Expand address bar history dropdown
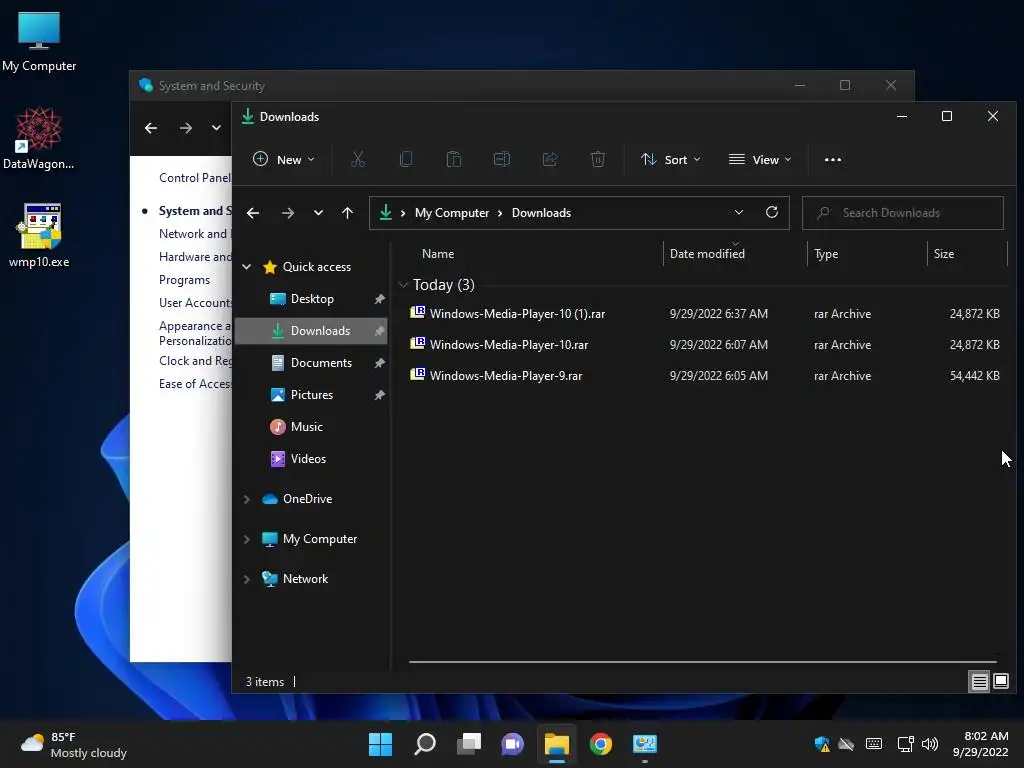The width and height of the screenshot is (1024, 768). coord(739,212)
